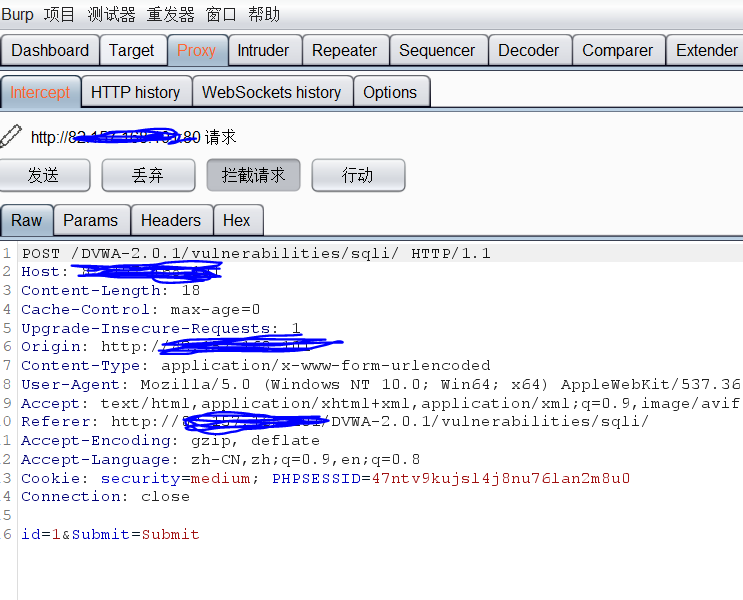
Task: Switch to the Target tab
Action: 132,50
